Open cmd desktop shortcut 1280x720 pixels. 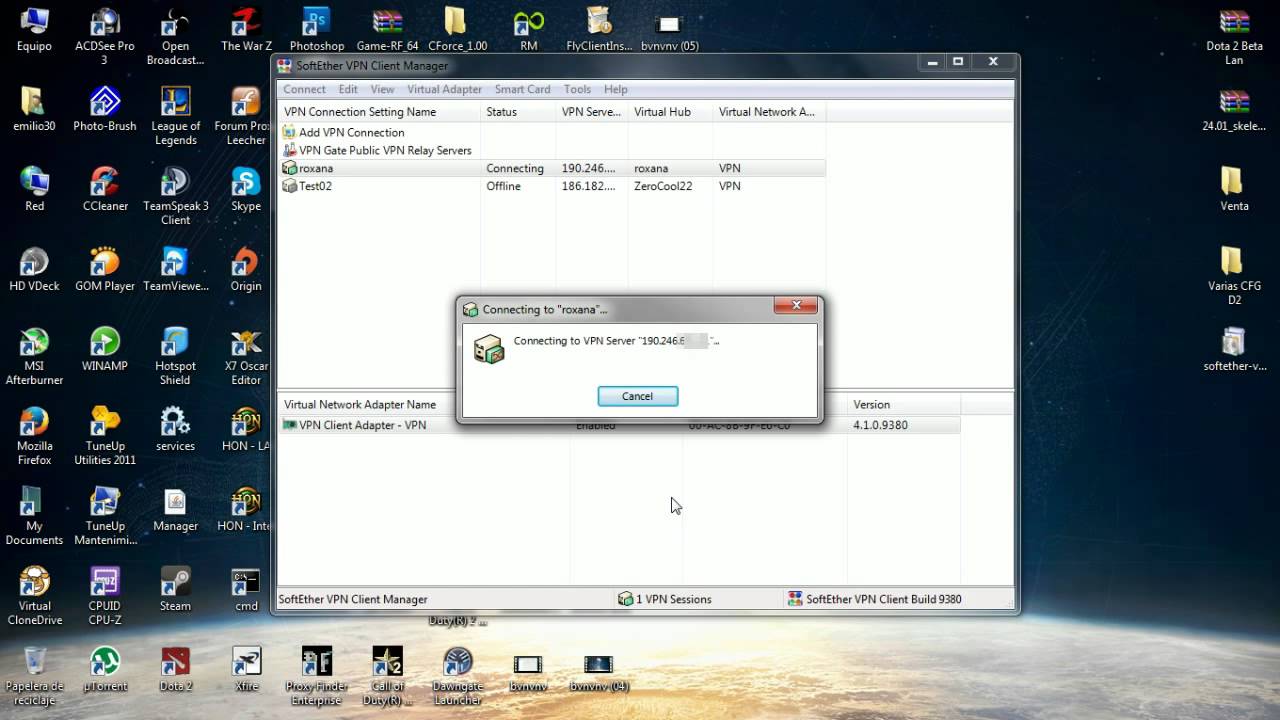click(x=246, y=590)
